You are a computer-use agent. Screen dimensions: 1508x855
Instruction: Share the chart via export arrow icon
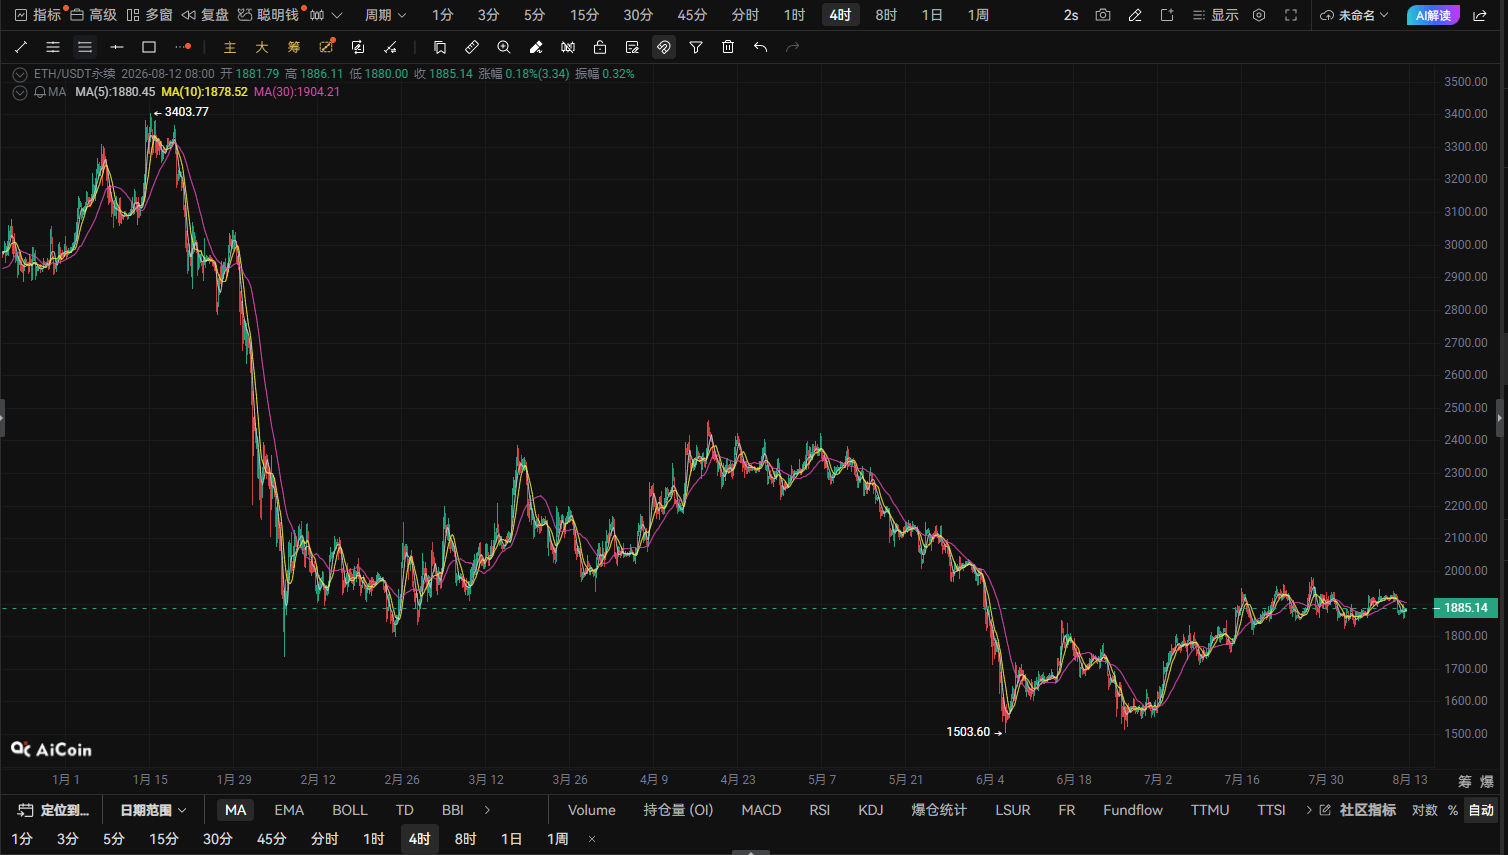[x=1480, y=15]
